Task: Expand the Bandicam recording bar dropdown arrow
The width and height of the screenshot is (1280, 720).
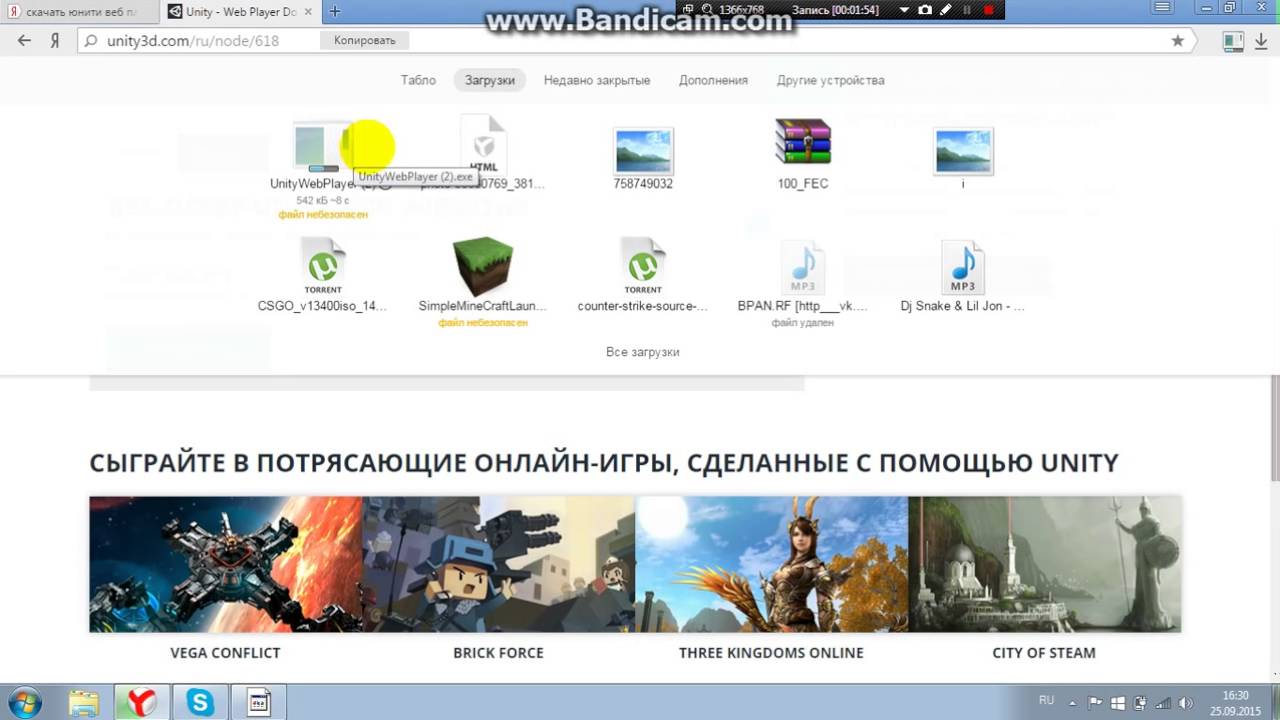Action: 904,9
